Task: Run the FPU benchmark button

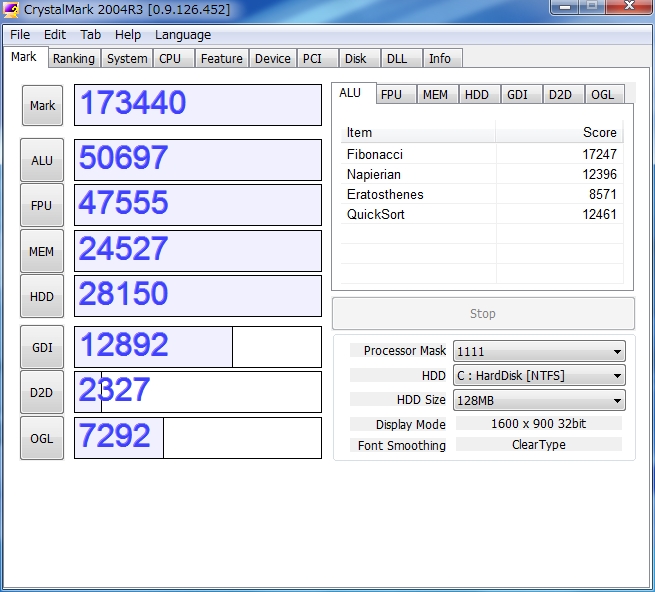Action: point(42,205)
